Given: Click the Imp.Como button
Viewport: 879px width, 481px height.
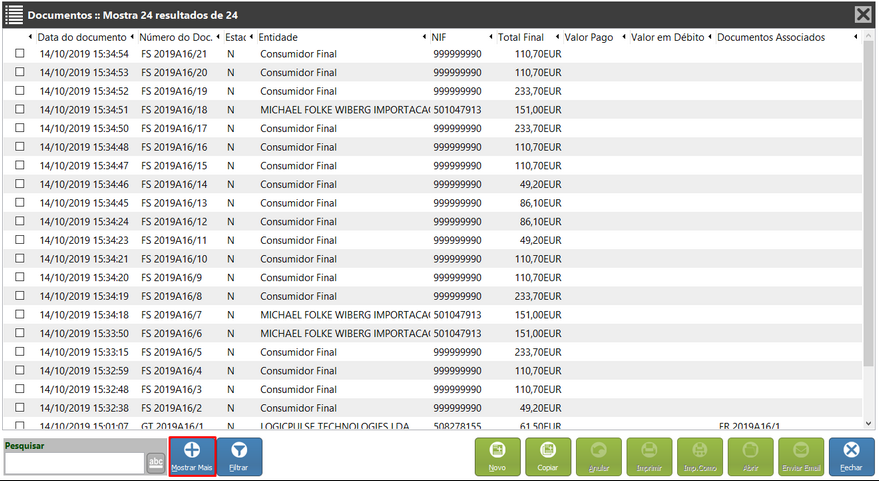Looking at the screenshot, I should point(699,456).
